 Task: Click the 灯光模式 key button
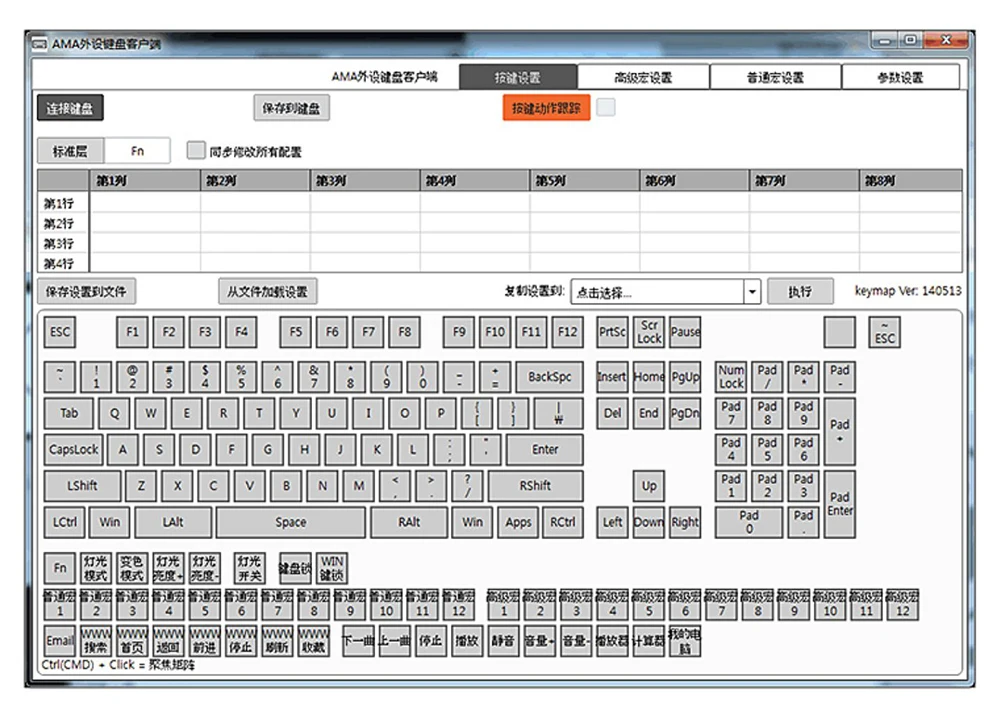coord(96,567)
